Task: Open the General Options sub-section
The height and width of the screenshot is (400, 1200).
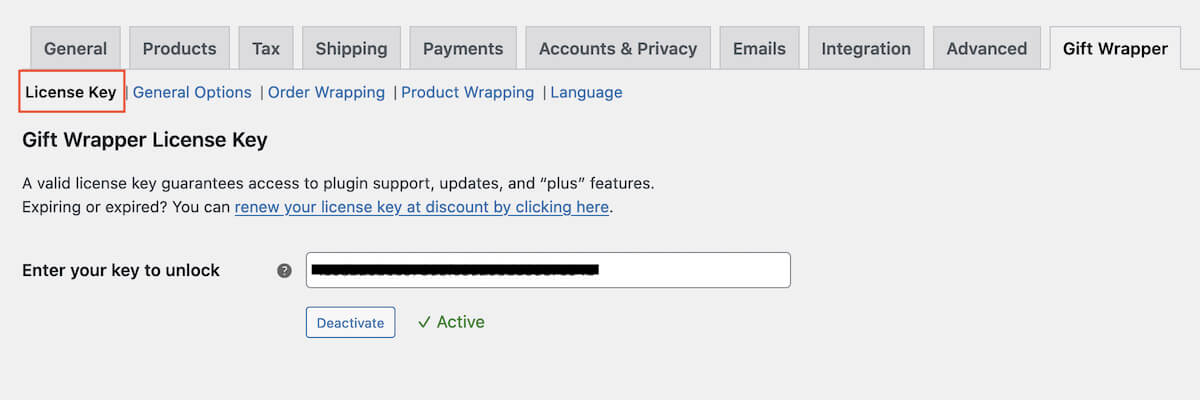Action: [x=192, y=92]
